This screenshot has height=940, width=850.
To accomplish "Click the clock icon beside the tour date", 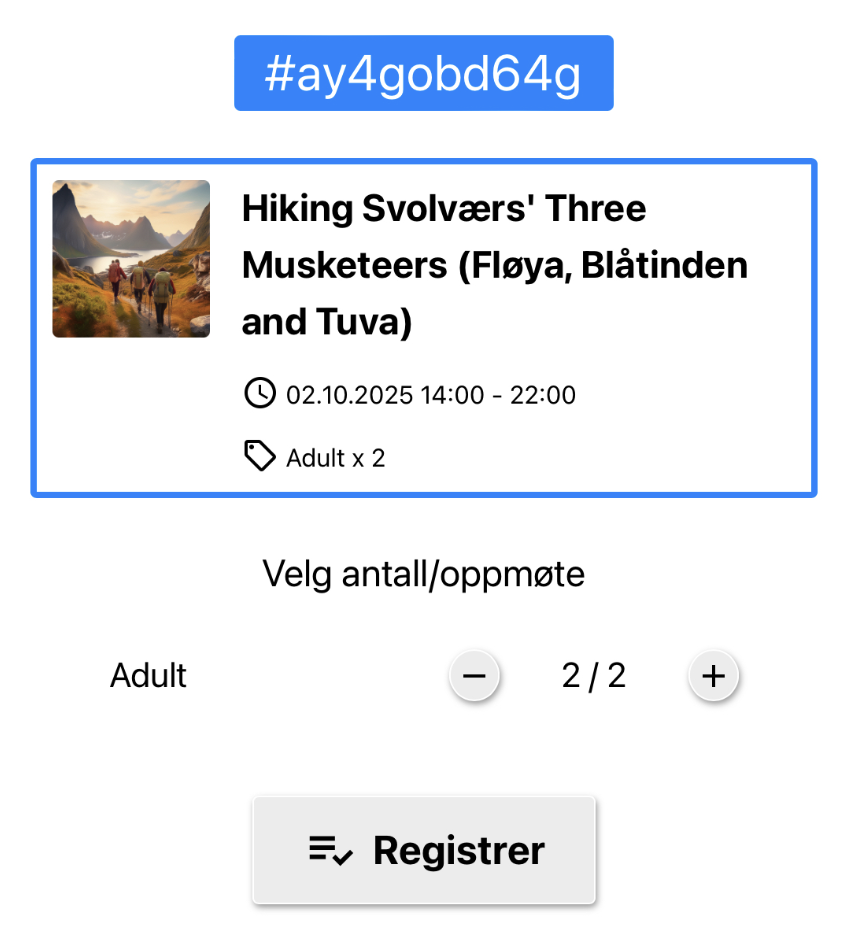I will tap(259, 393).
